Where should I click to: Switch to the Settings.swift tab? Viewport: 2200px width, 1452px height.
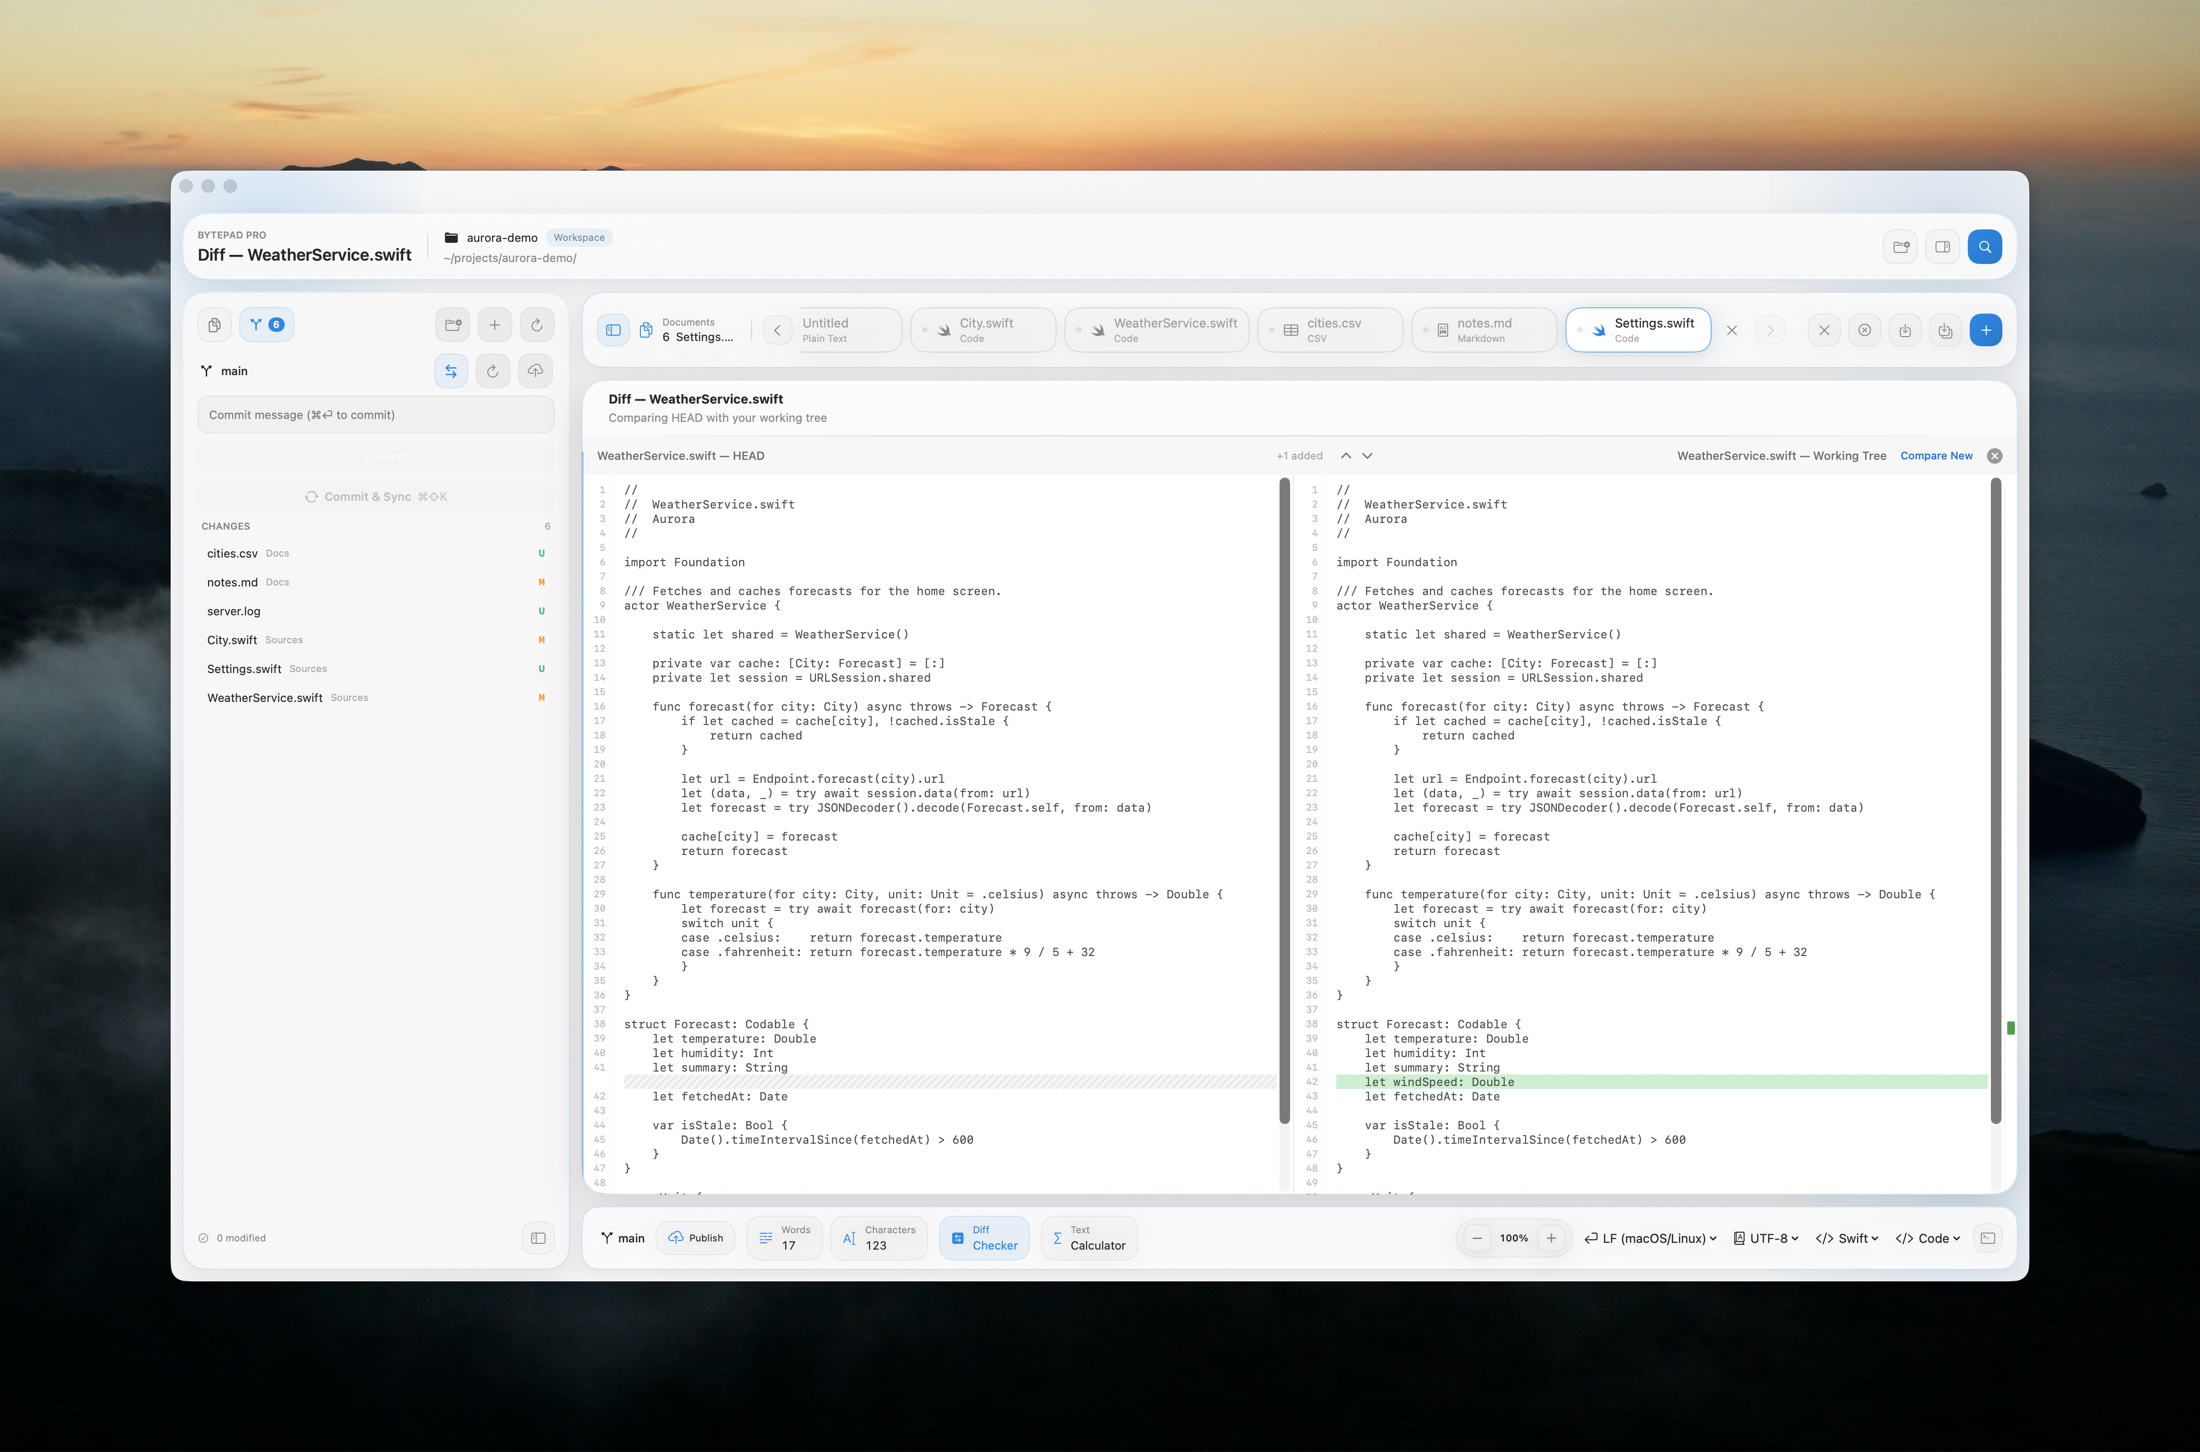(1638, 330)
